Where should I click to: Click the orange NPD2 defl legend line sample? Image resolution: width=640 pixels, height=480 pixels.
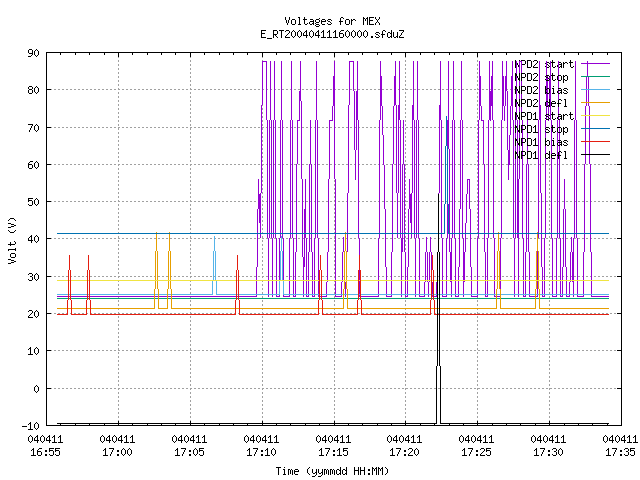(595, 103)
